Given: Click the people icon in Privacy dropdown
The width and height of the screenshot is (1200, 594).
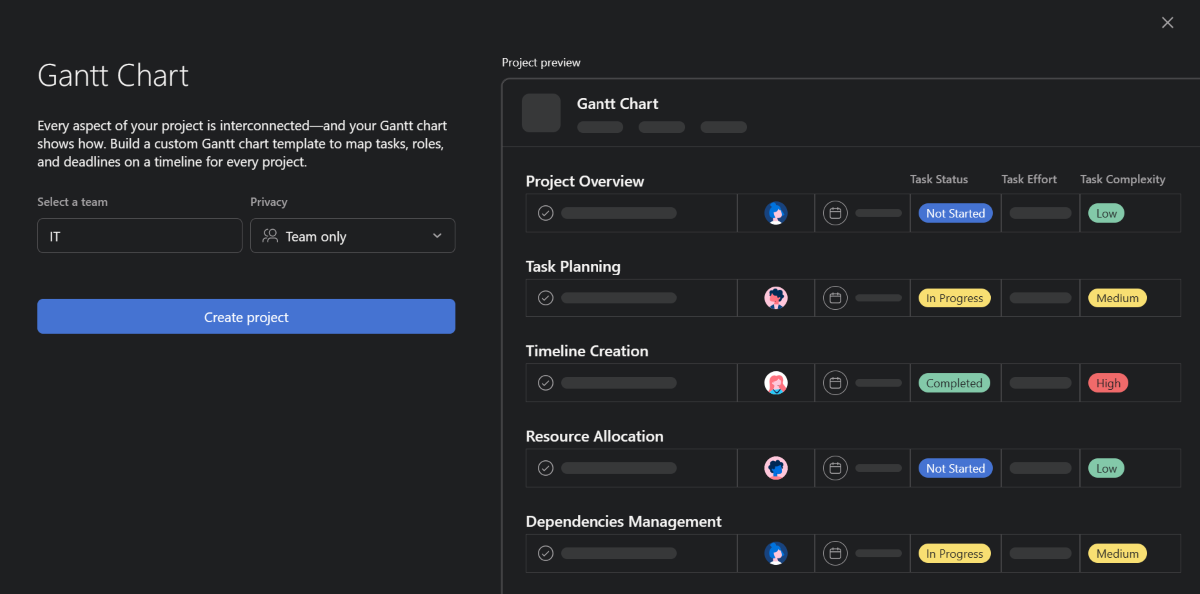Looking at the screenshot, I should pos(270,236).
